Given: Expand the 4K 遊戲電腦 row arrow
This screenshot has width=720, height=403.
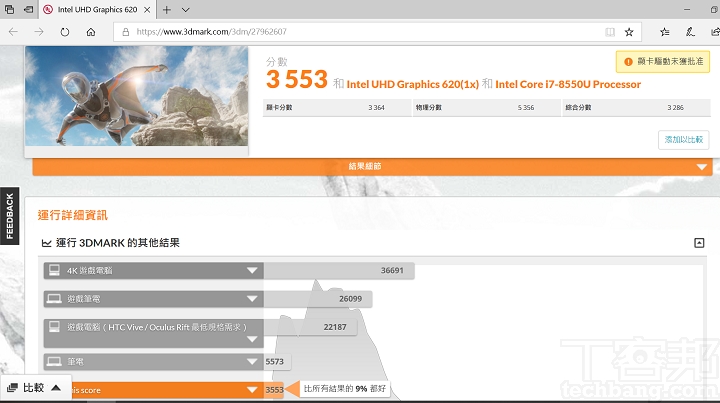Looking at the screenshot, I should pos(252,271).
